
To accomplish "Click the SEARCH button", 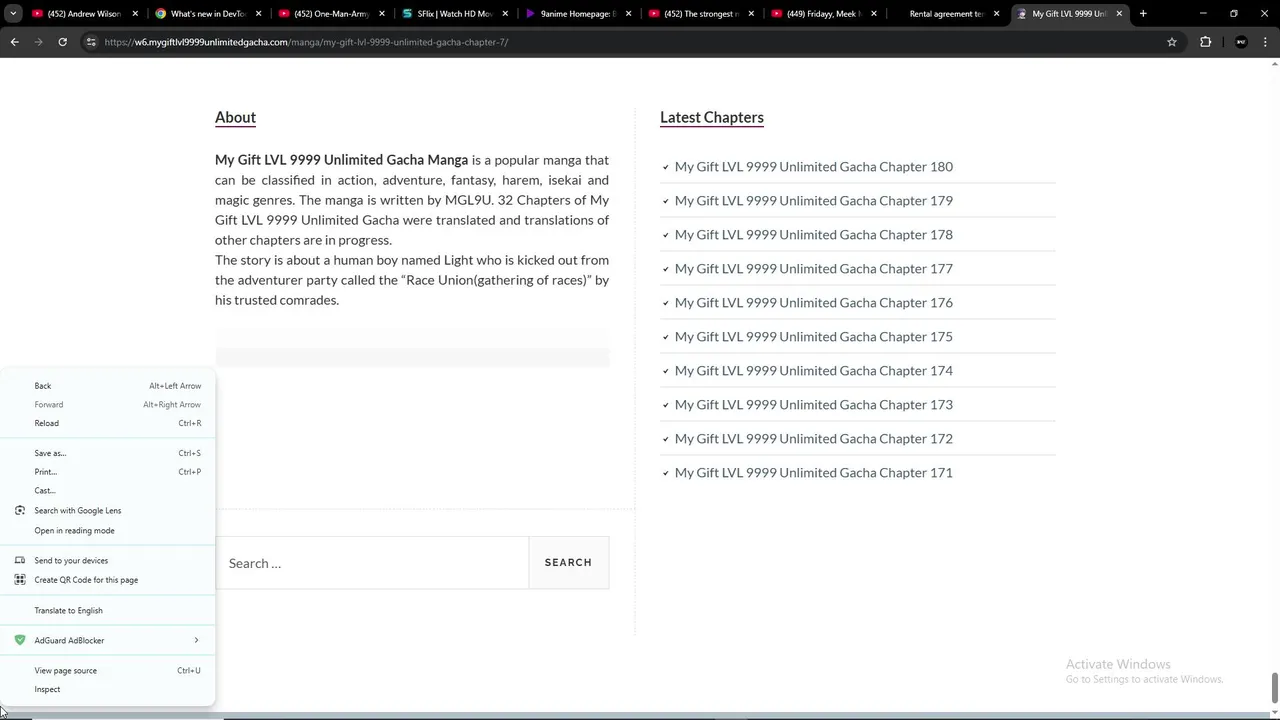I will (568, 563).
